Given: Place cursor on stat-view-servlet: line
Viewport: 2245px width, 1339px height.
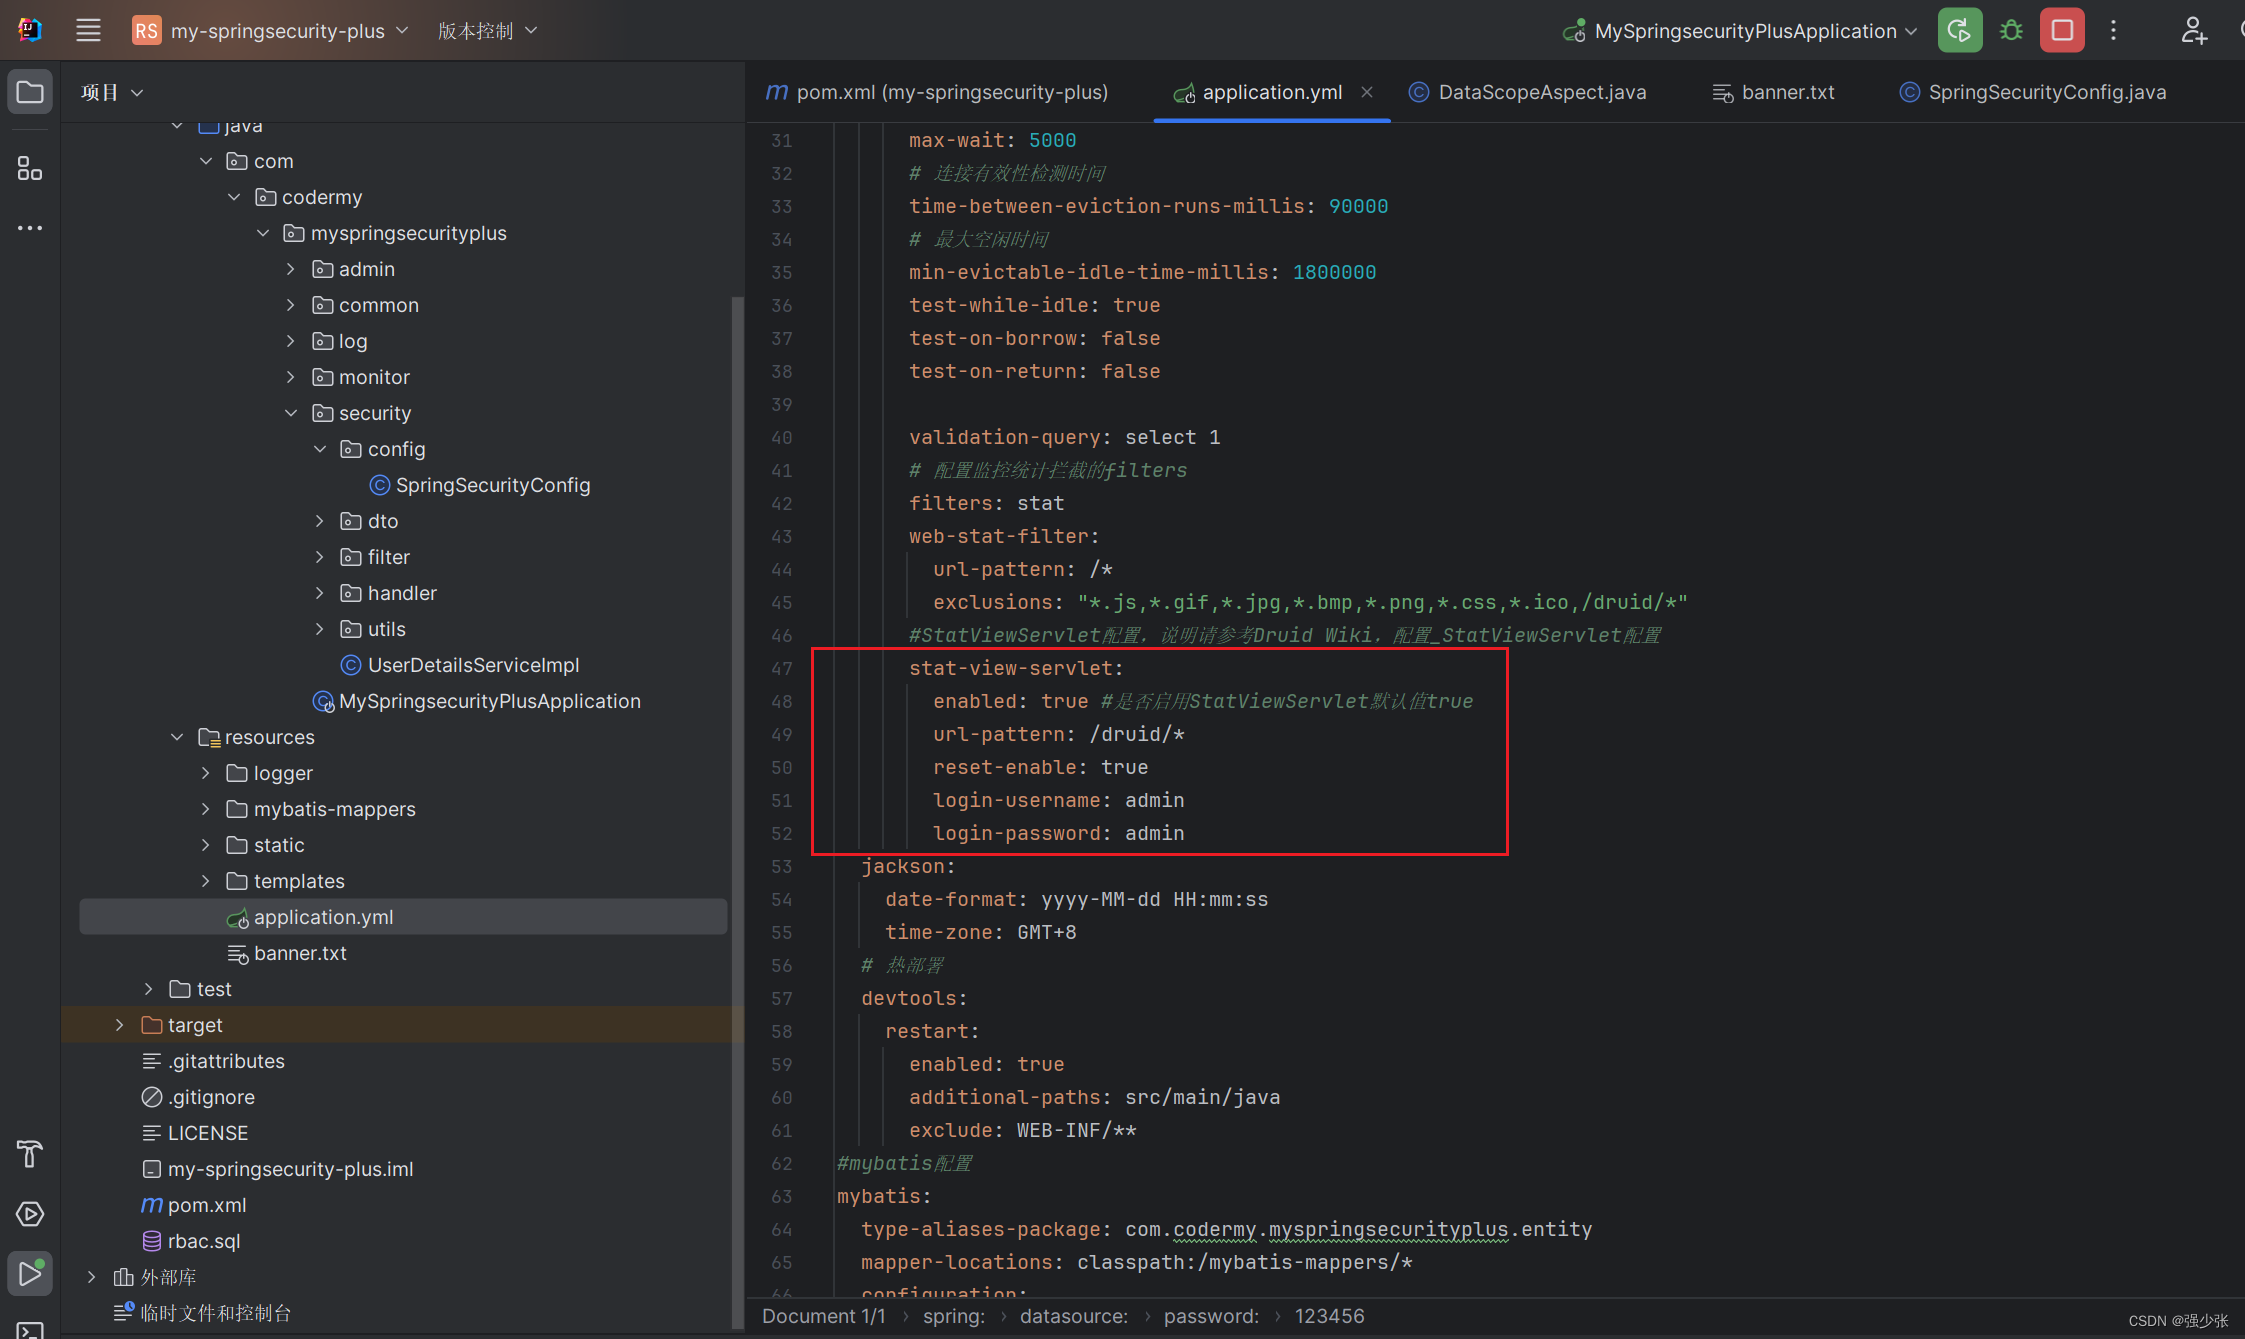Looking at the screenshot, I should (1016, 668).
